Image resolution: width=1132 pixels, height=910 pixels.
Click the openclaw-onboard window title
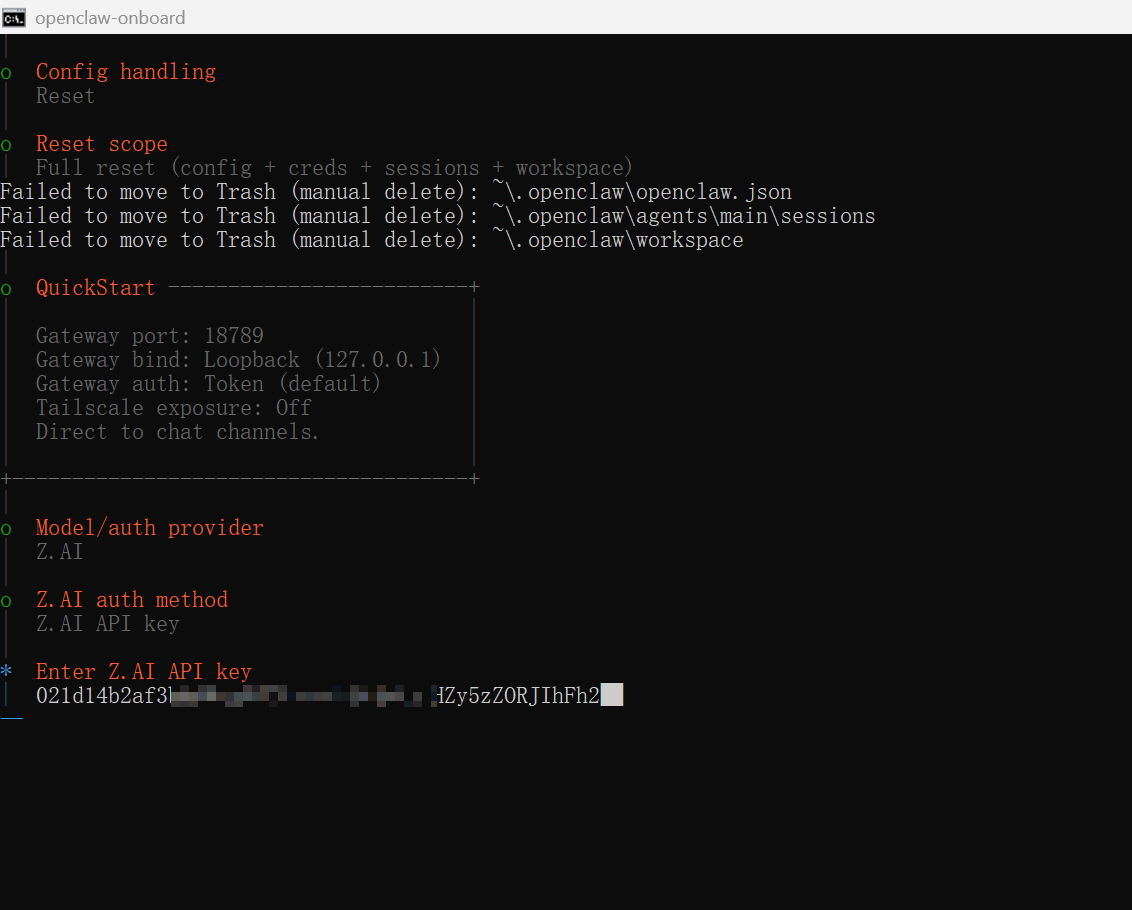coord(110,17)
